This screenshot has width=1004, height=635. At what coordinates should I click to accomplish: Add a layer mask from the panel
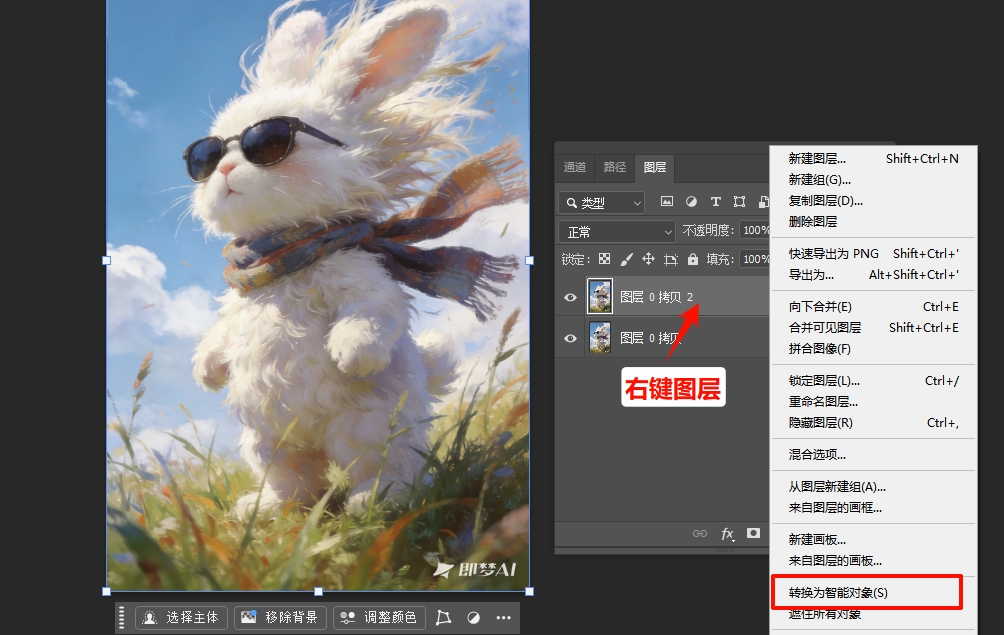pos(753,533)
